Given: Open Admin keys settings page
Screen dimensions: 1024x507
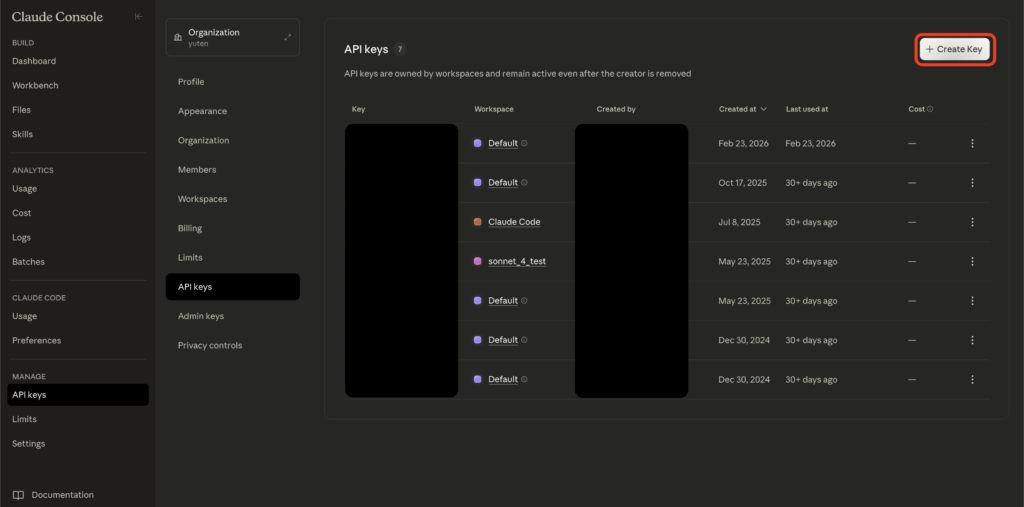Looking at the screenshot, I should [x=201, y=316].
